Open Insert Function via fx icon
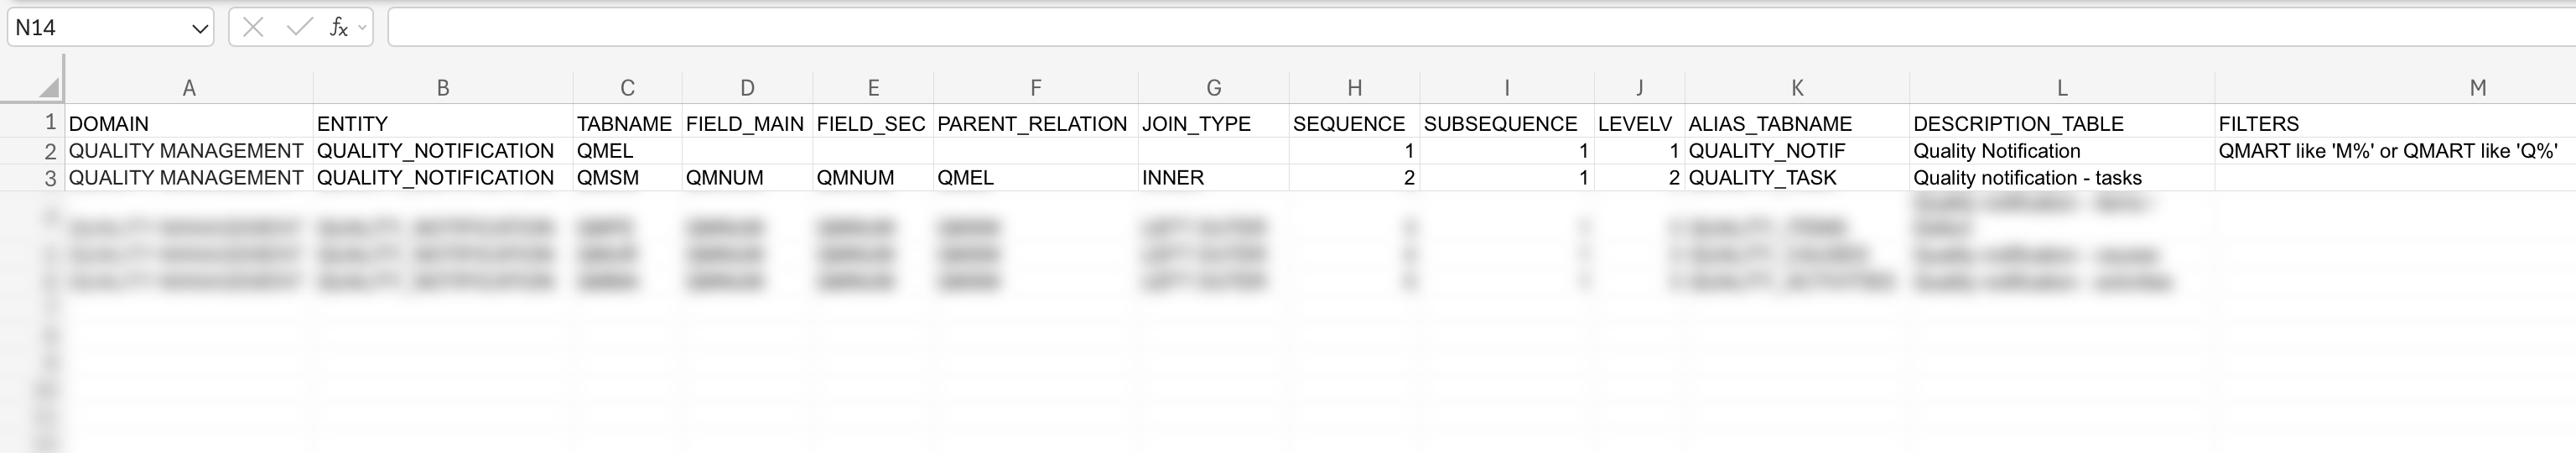Screen dimensions: 2576x453 (x=338, y=28)
